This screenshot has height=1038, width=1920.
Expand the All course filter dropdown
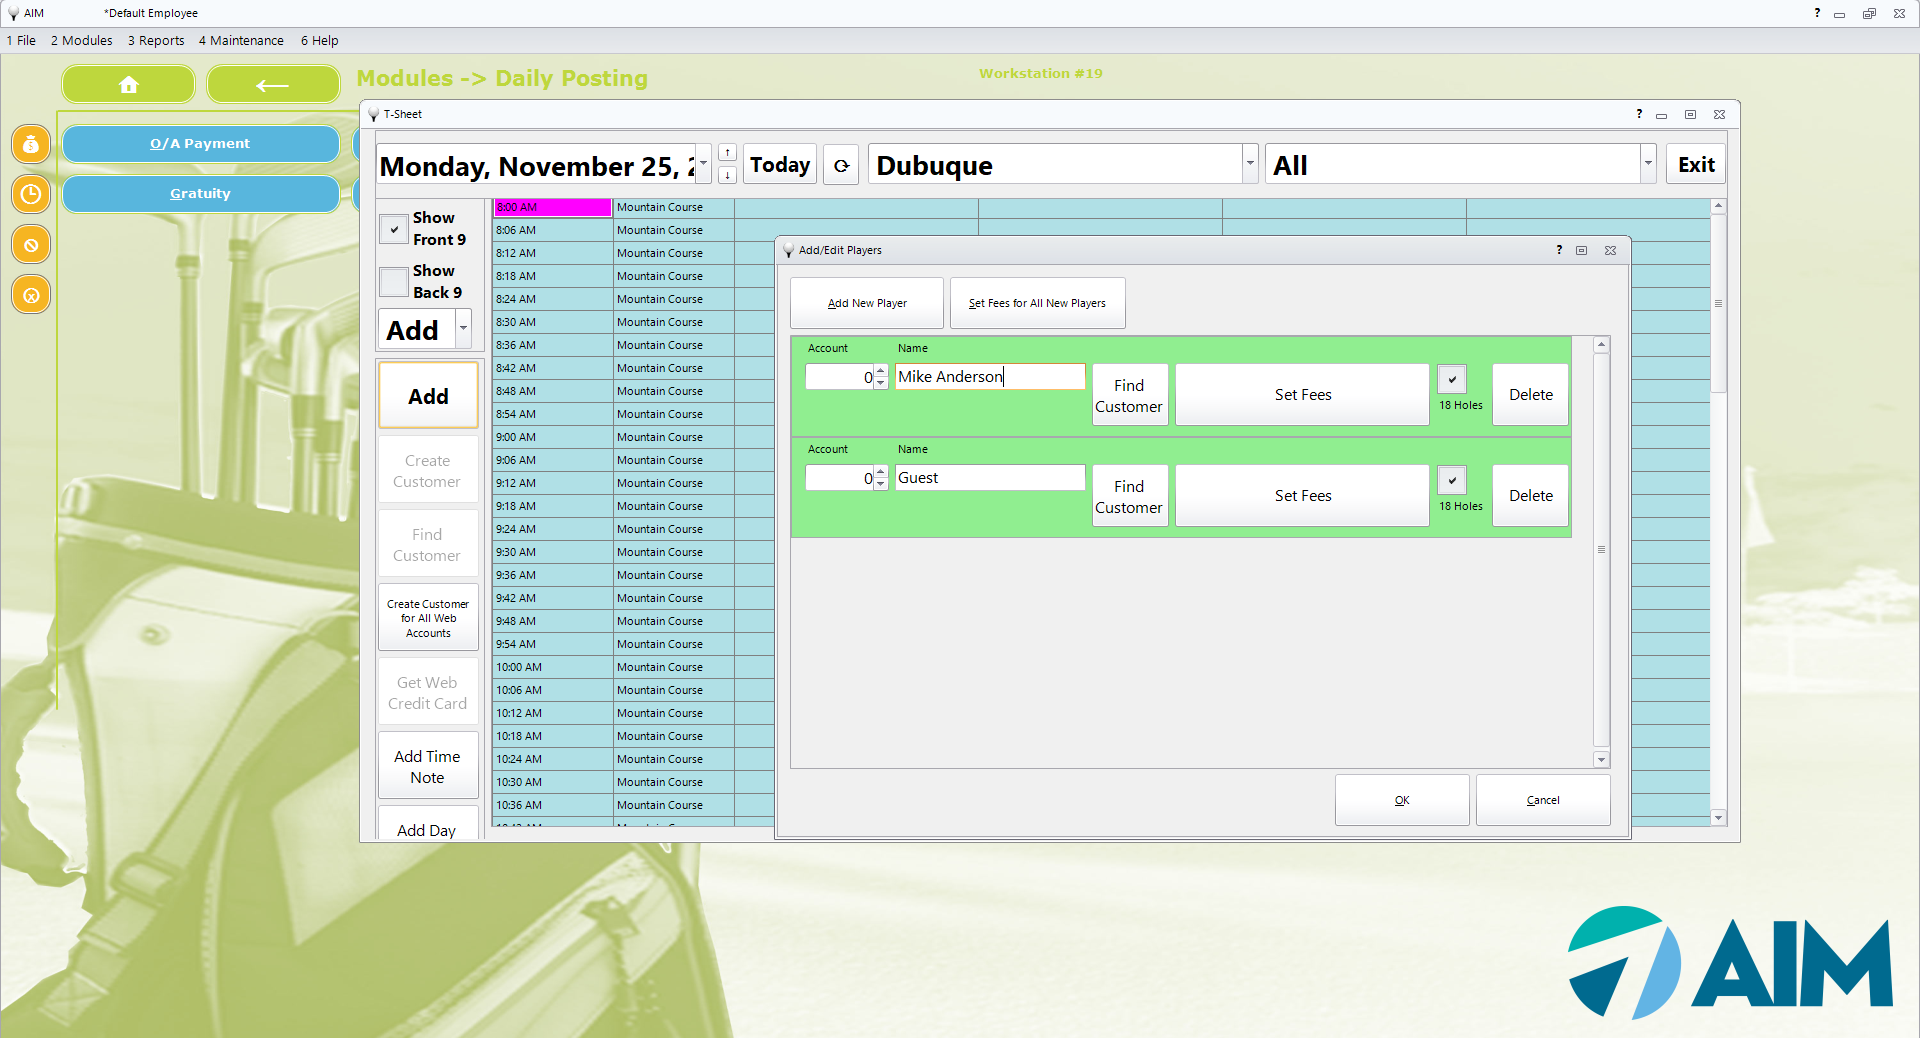1648,163
